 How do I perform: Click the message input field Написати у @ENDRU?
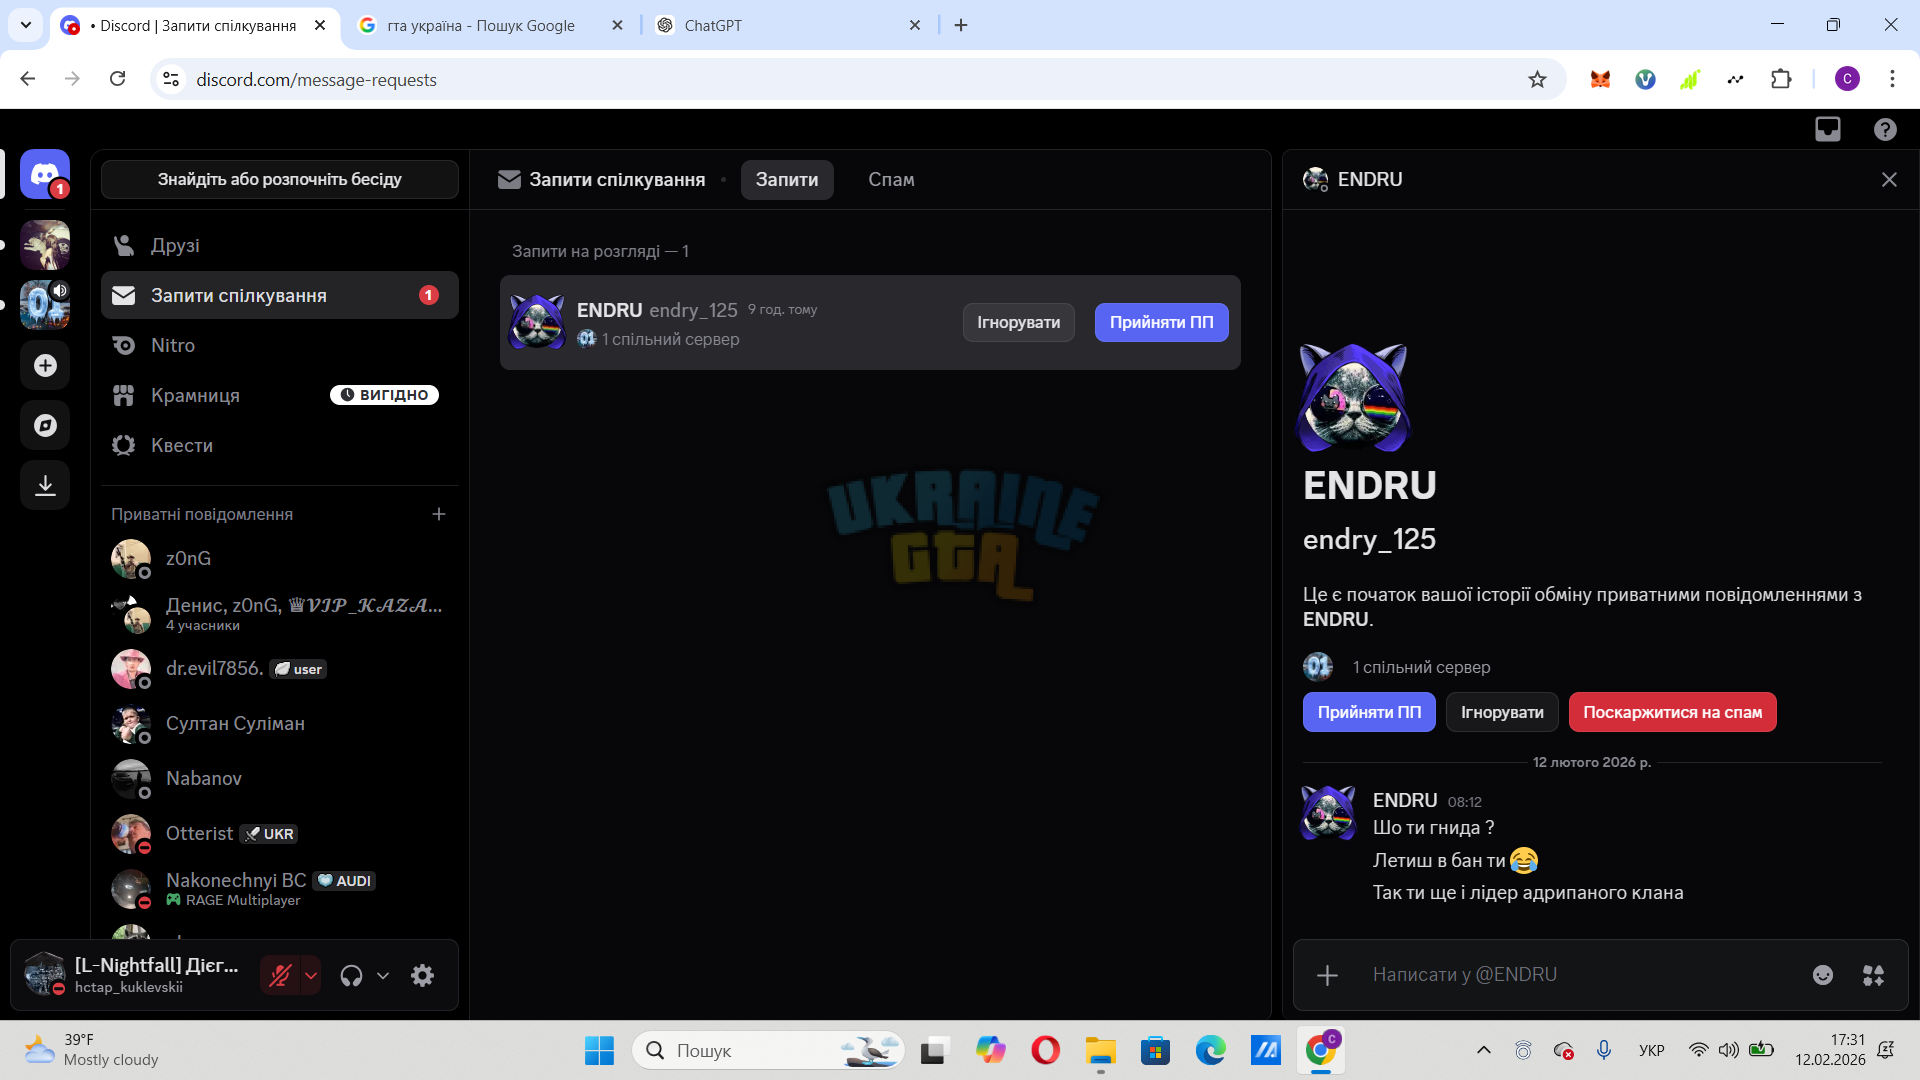(x=1580, y=975)
